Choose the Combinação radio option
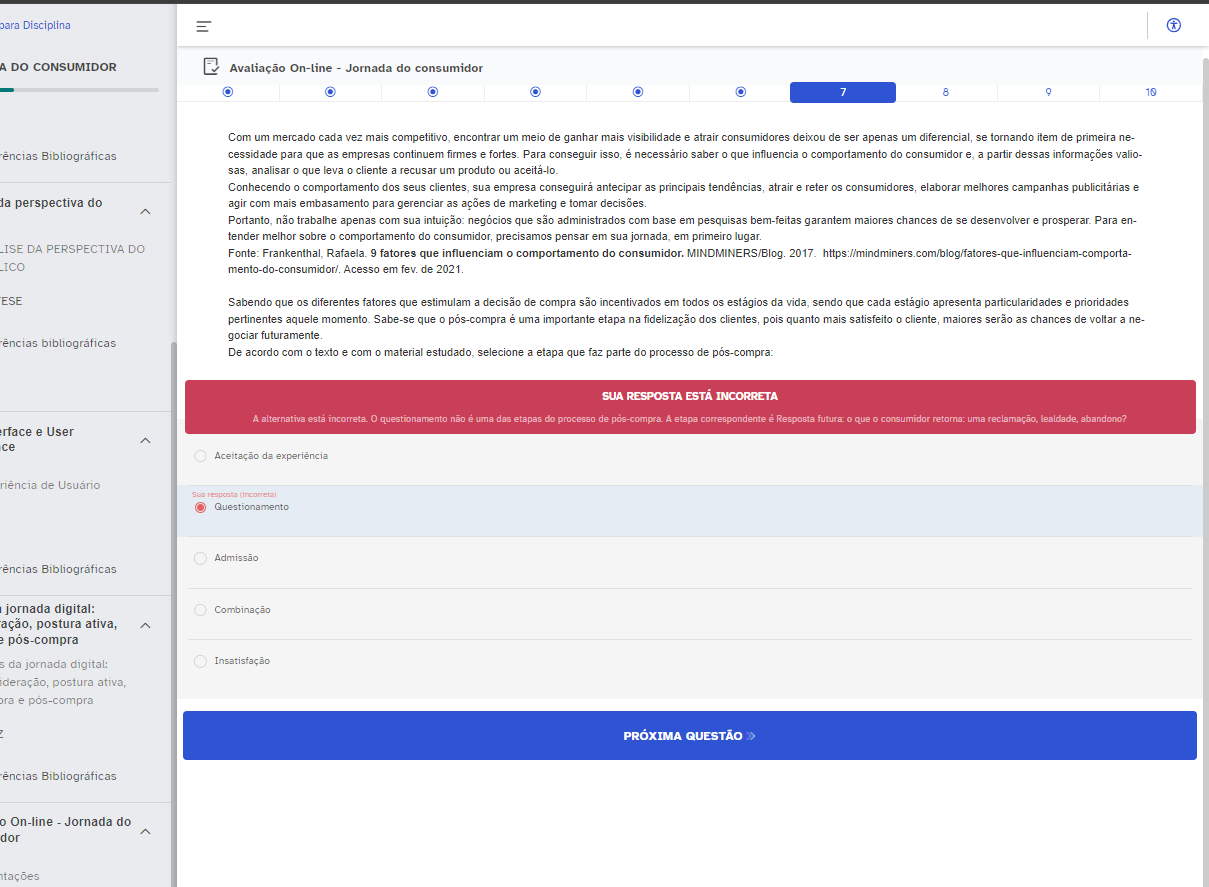1209x887 pixels. (200, 610)
